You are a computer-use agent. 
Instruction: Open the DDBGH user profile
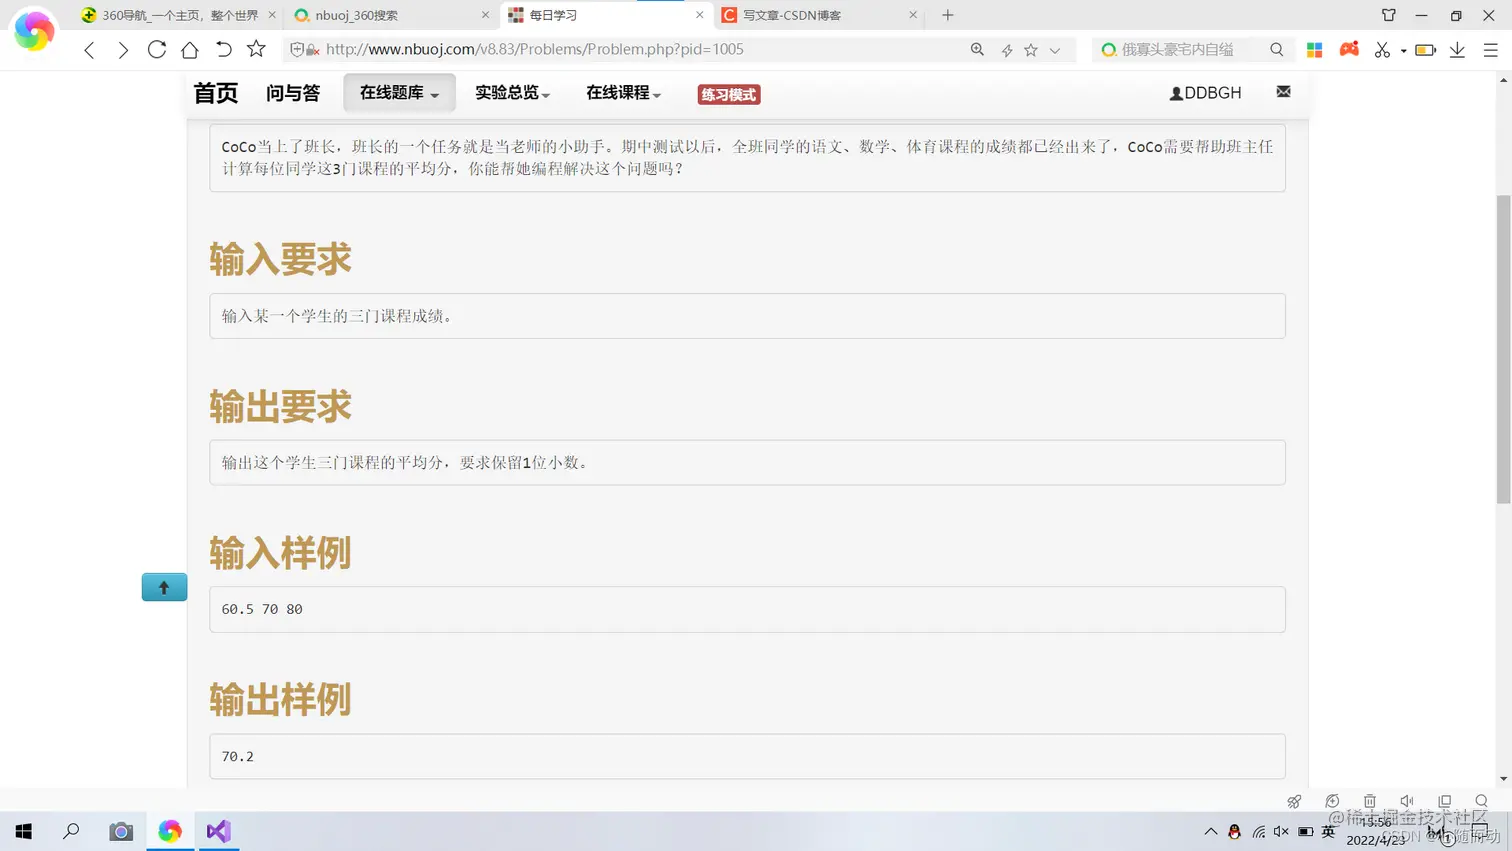tap(1205, 93)
